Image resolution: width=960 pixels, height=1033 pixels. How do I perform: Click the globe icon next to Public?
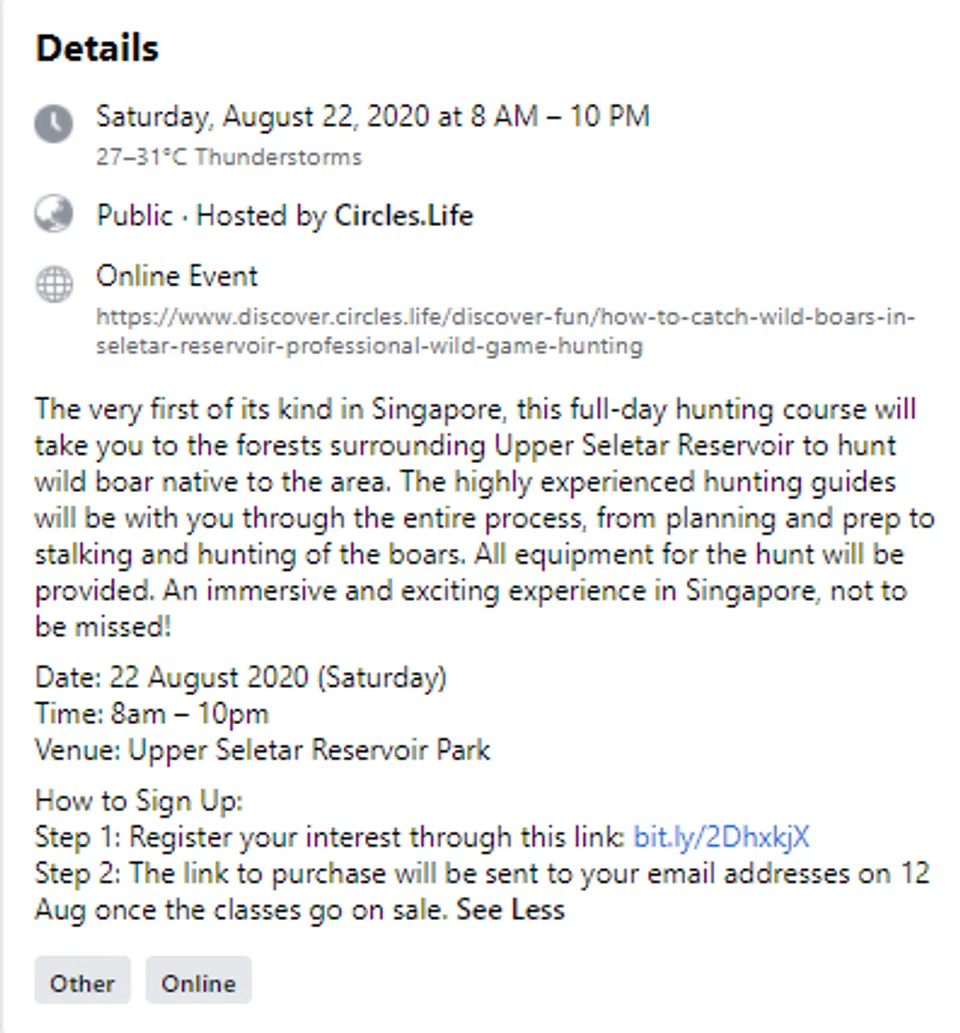click(54, 214)
